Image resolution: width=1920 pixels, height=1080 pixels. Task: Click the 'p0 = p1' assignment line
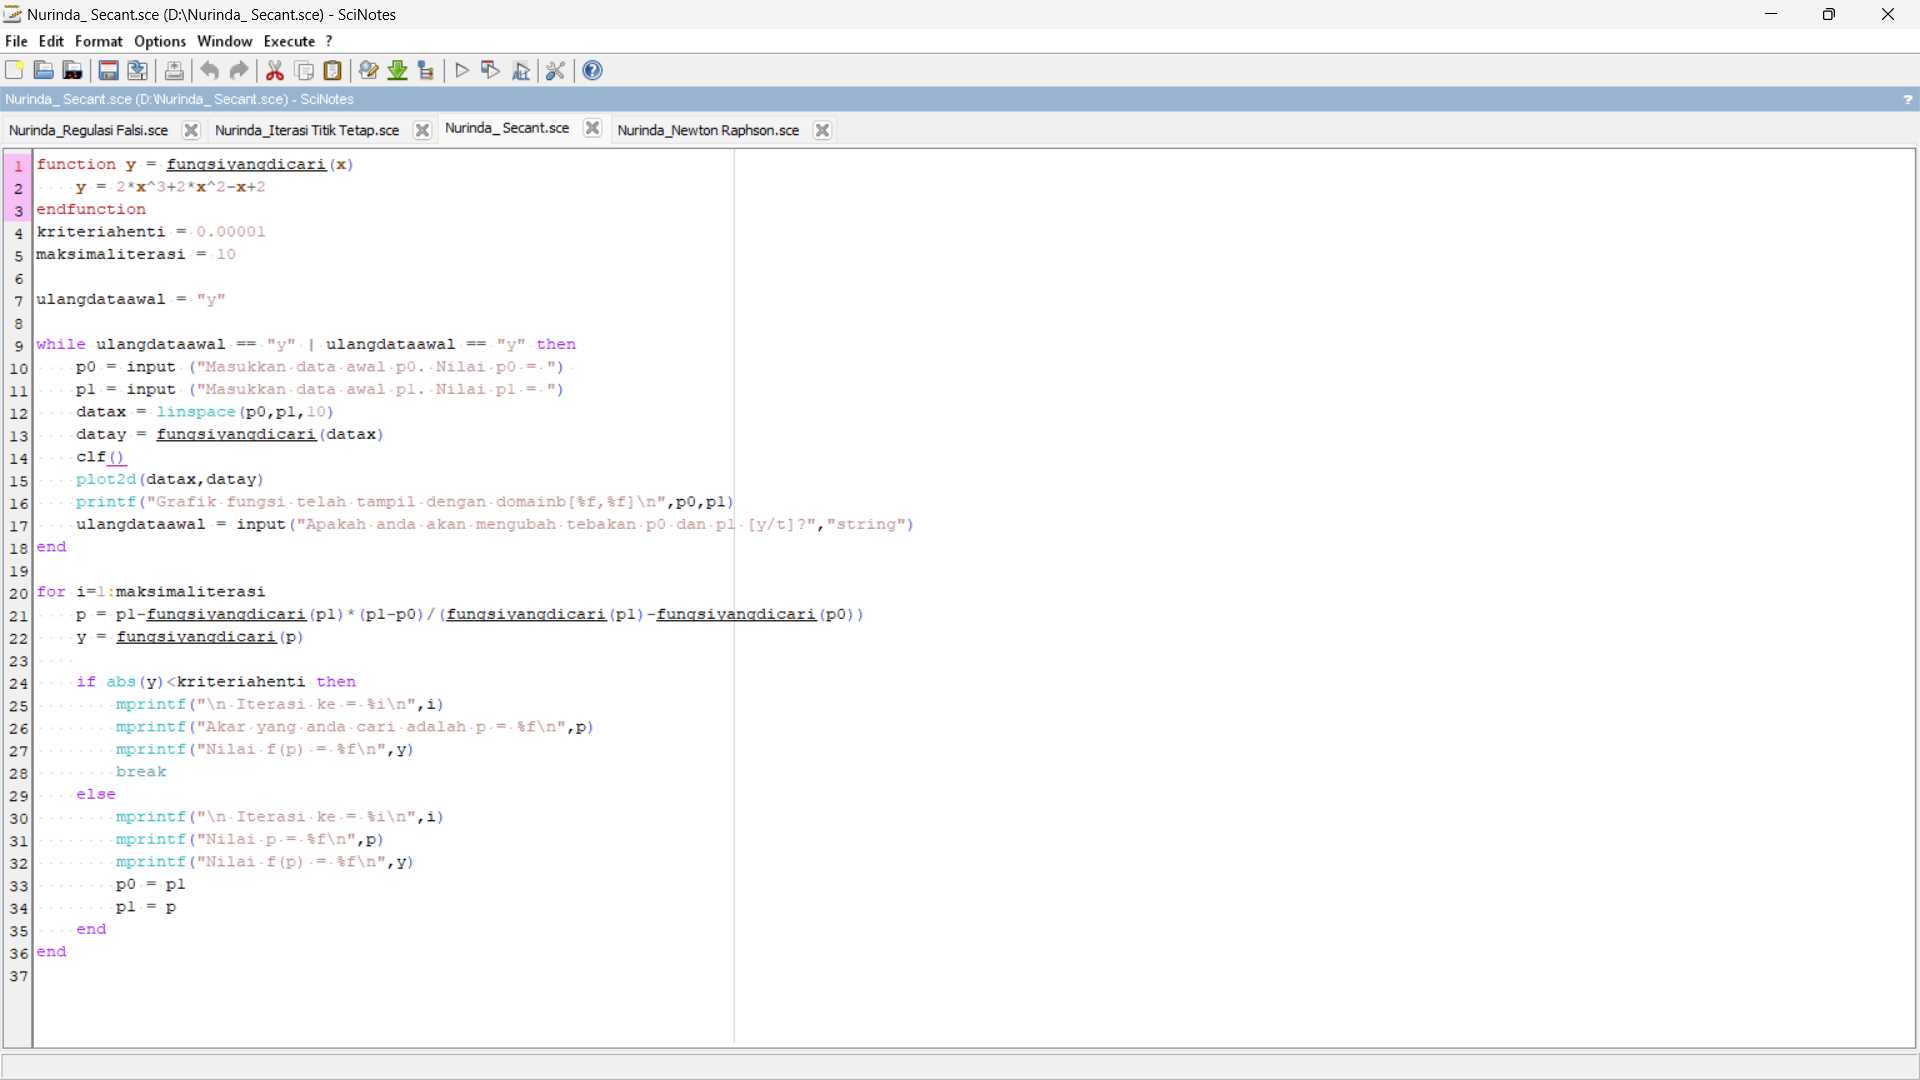click(x=151, y=885)
